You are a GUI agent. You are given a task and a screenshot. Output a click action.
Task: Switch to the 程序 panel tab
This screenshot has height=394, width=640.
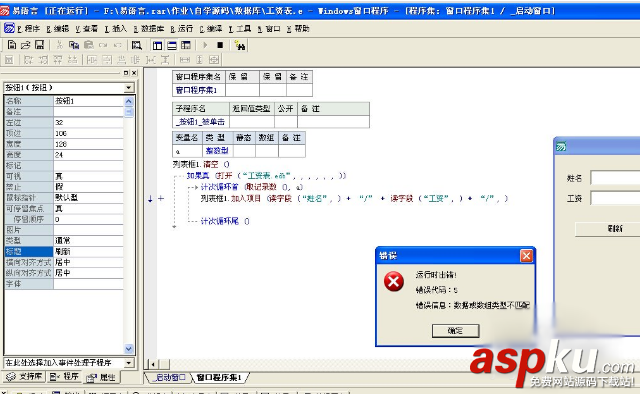(64, 376)
